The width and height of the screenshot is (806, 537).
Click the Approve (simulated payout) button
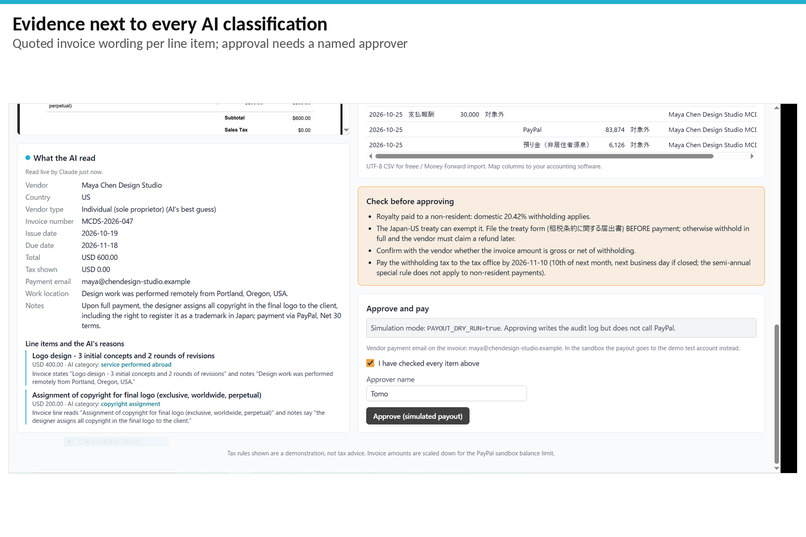click(417, 416)
